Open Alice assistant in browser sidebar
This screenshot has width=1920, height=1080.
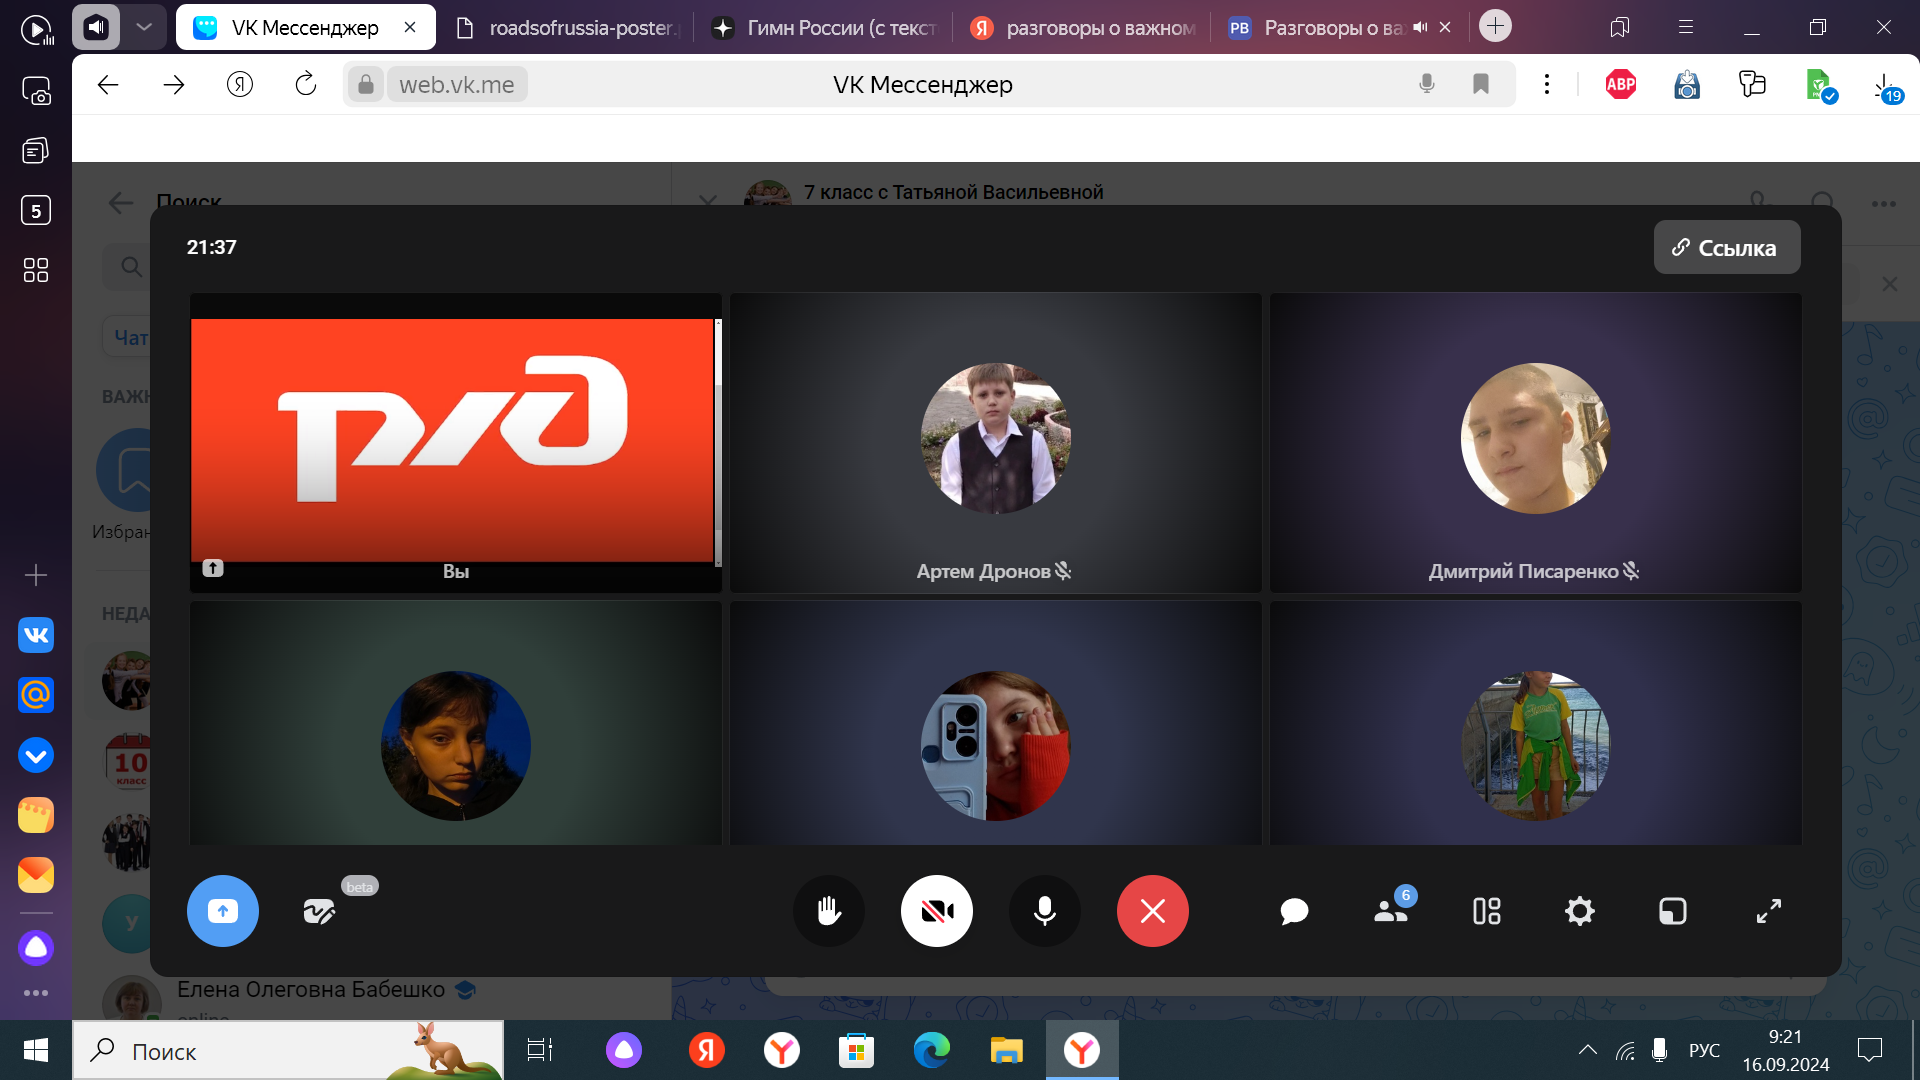[x=36, y=947]
